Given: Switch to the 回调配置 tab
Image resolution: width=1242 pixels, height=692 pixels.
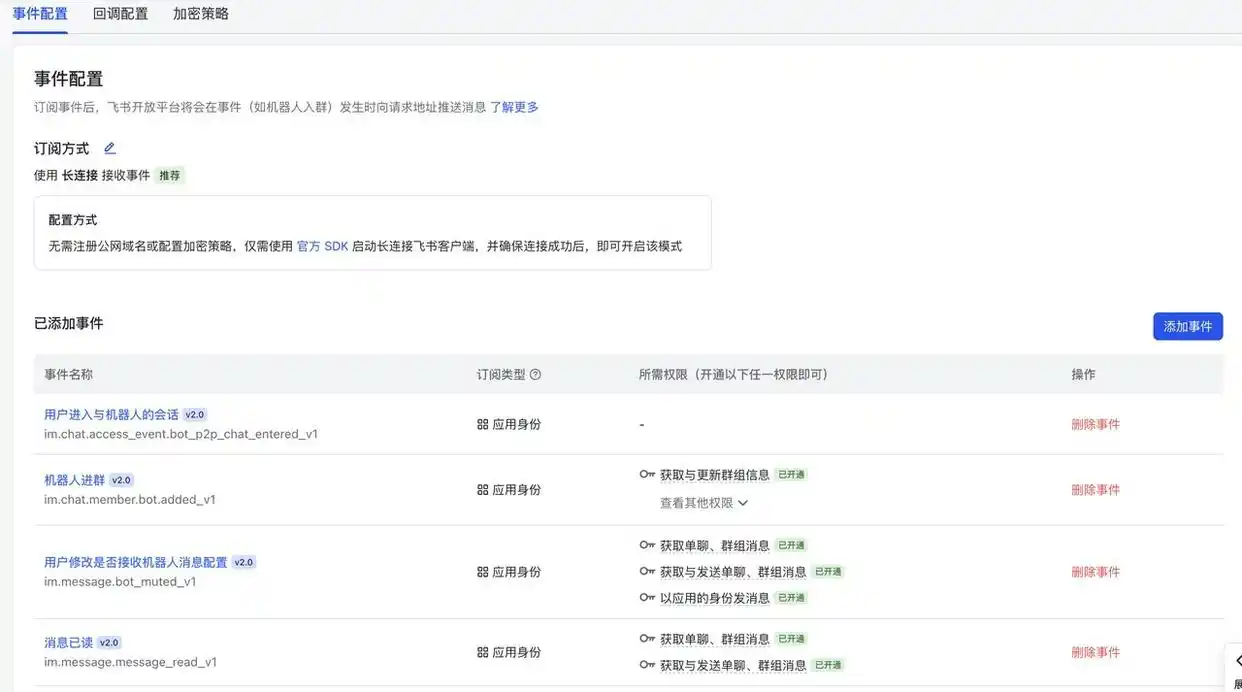Looking at the screenshot, I should coord(119,14).
